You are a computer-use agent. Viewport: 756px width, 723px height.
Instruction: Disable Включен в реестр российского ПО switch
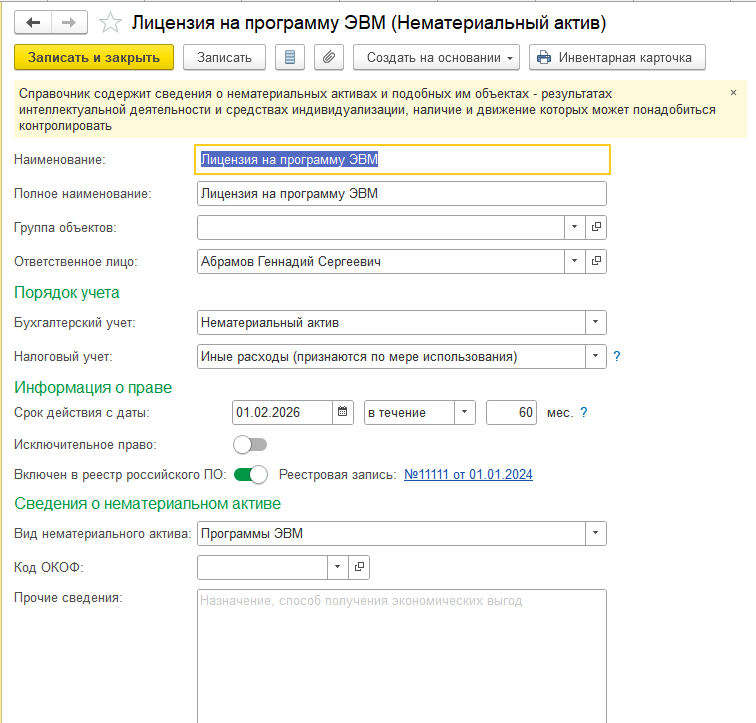(250, 475)
